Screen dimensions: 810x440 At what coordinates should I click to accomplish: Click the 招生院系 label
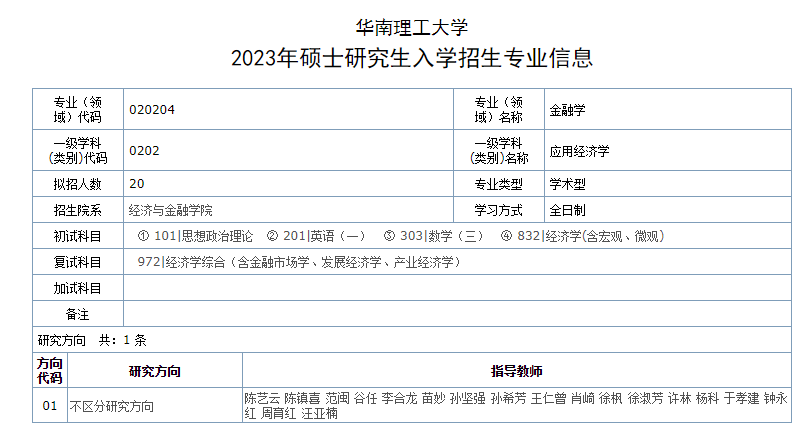click(x=78, y=210)
